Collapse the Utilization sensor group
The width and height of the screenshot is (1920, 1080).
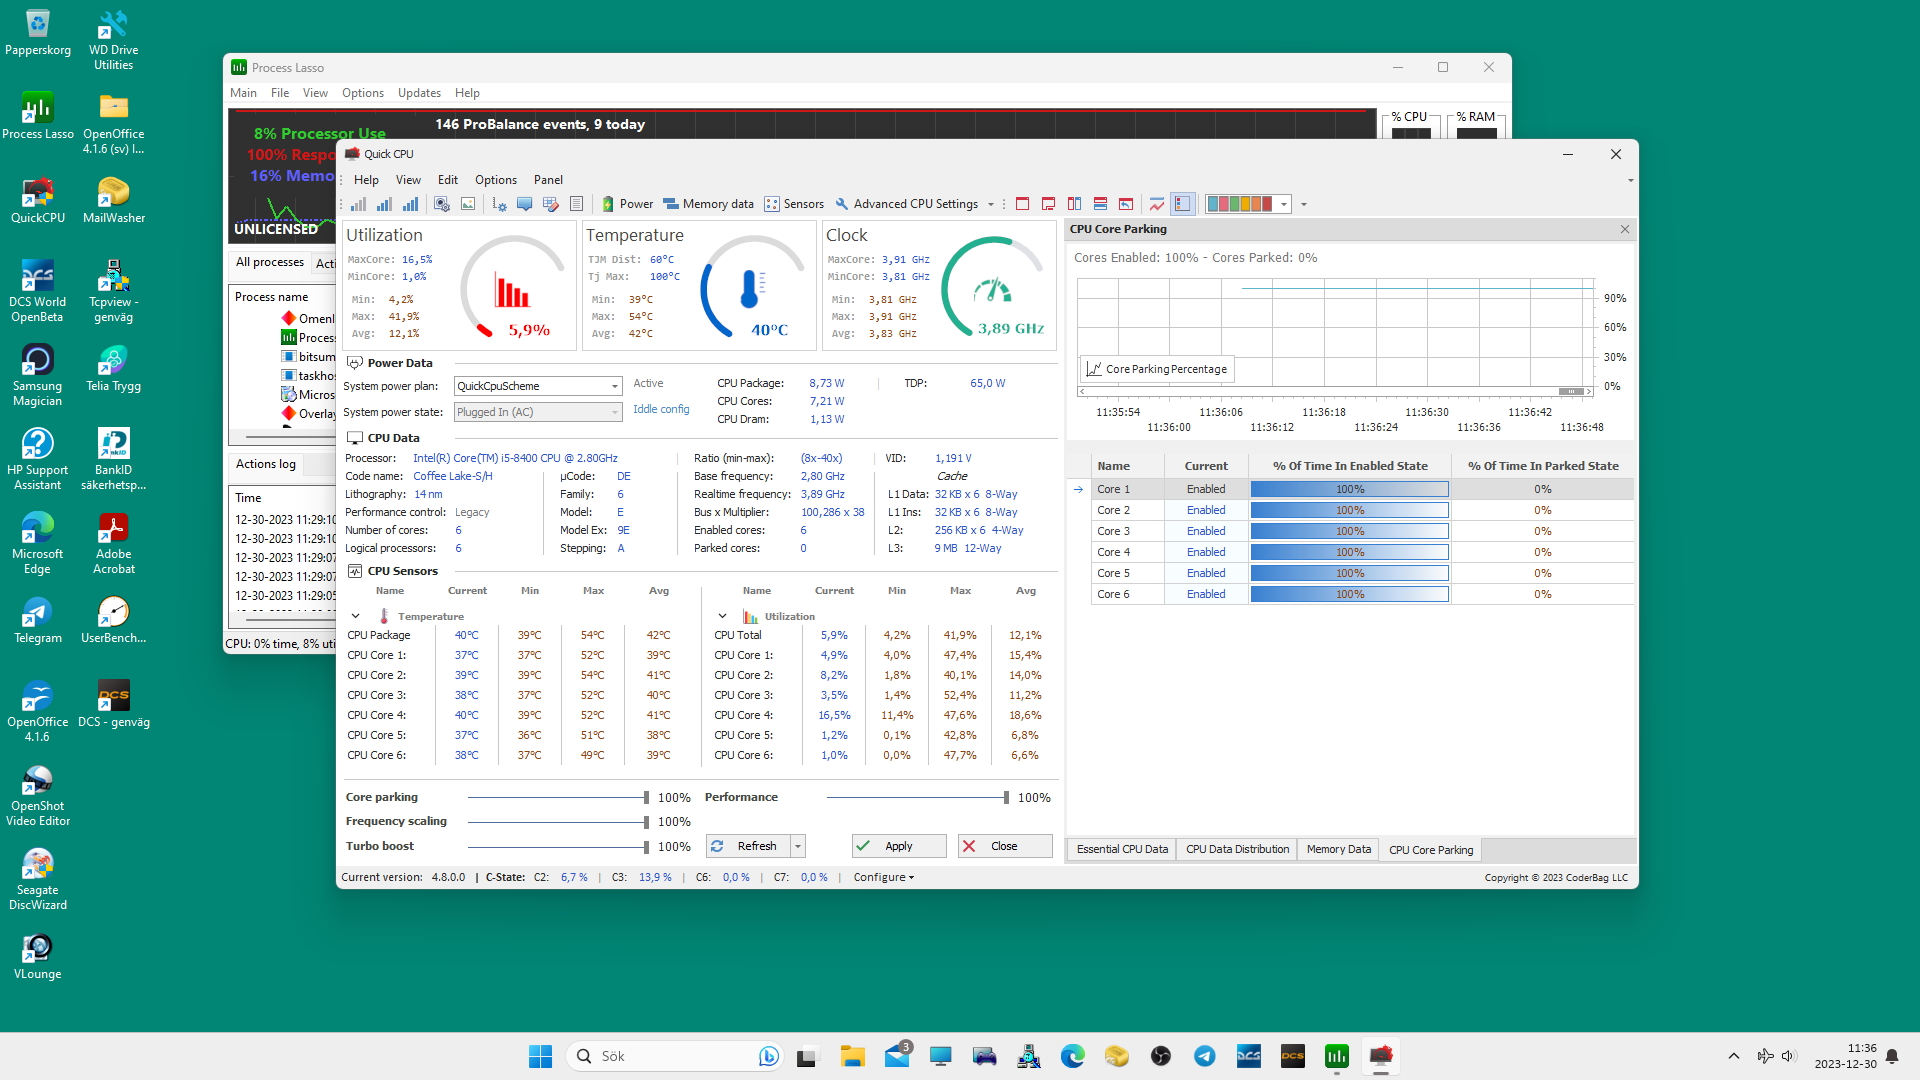tap(722, 616)
